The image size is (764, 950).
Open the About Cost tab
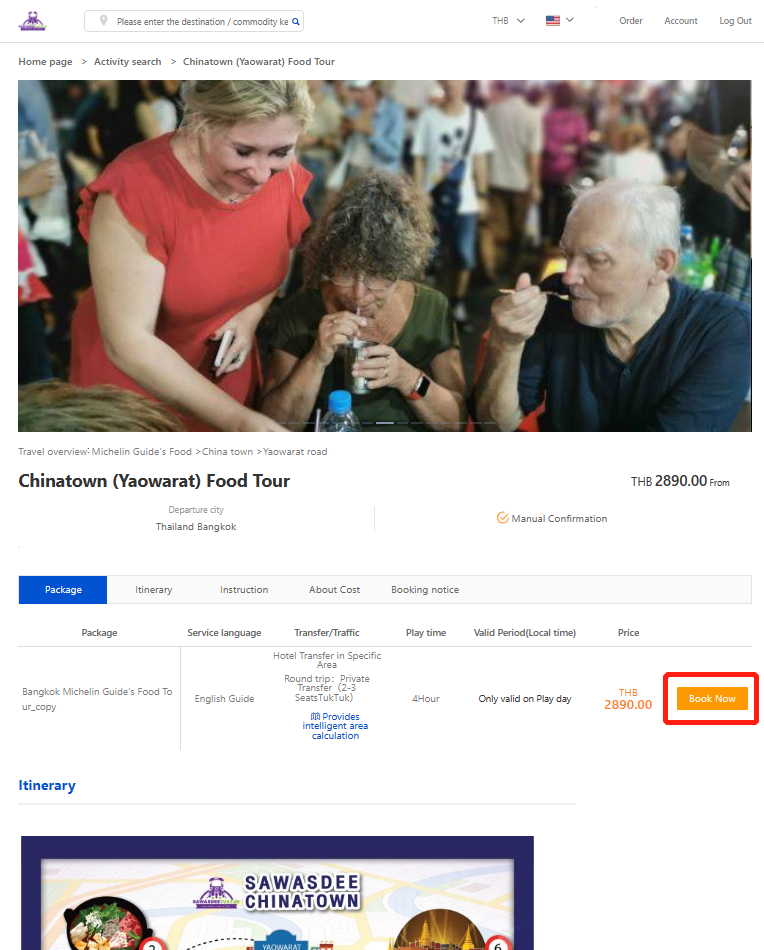[x=334, y=590]
